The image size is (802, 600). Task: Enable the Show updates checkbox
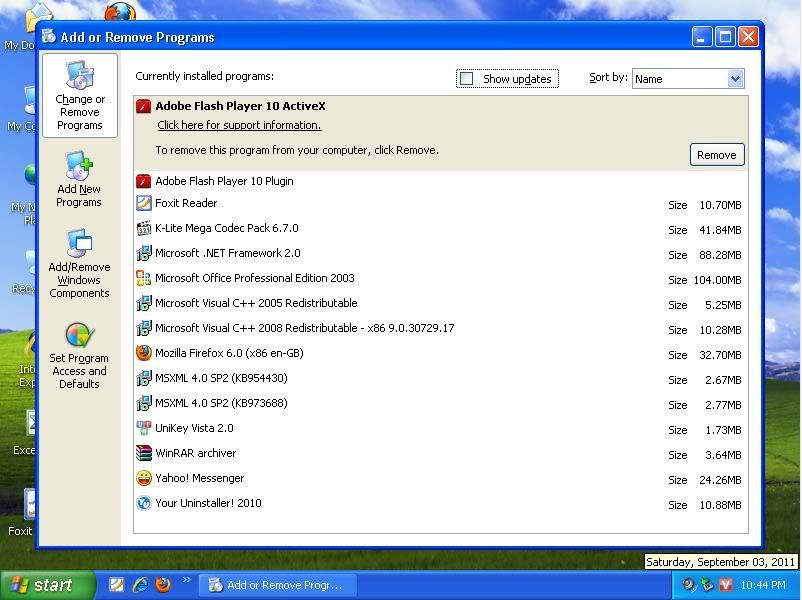tap(466, 79)
